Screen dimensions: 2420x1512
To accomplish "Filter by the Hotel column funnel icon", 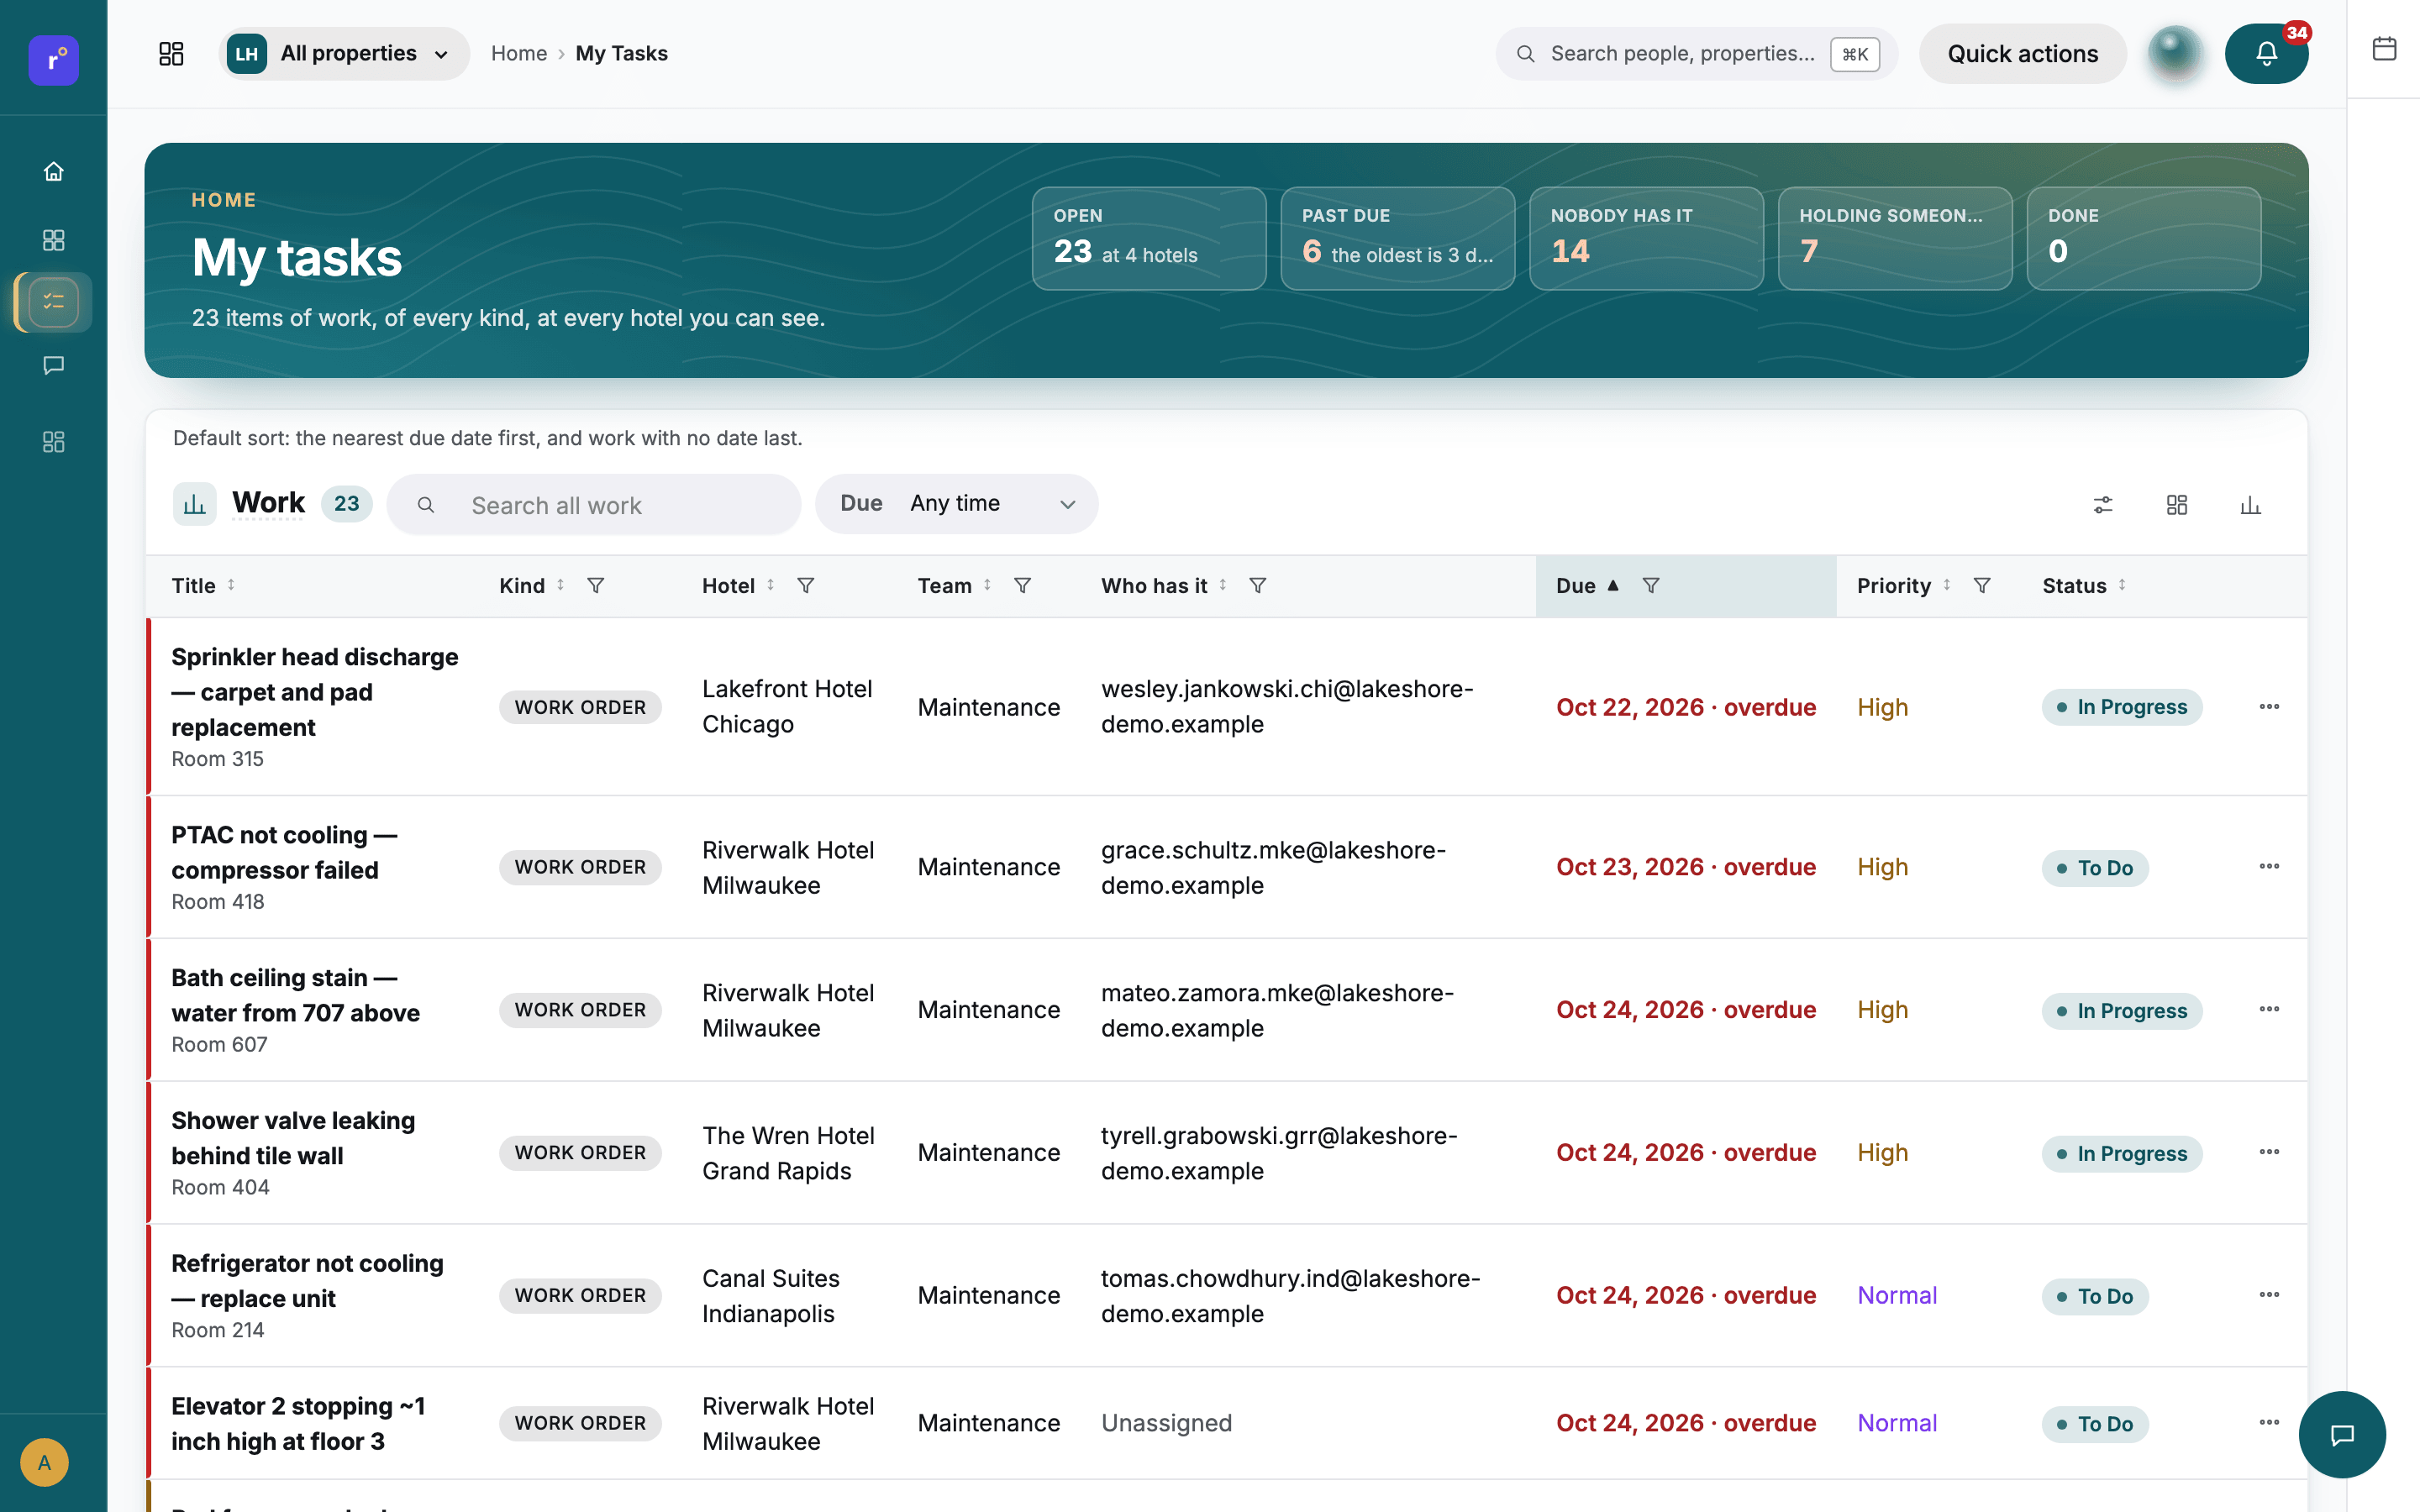I will pos(806,585).
